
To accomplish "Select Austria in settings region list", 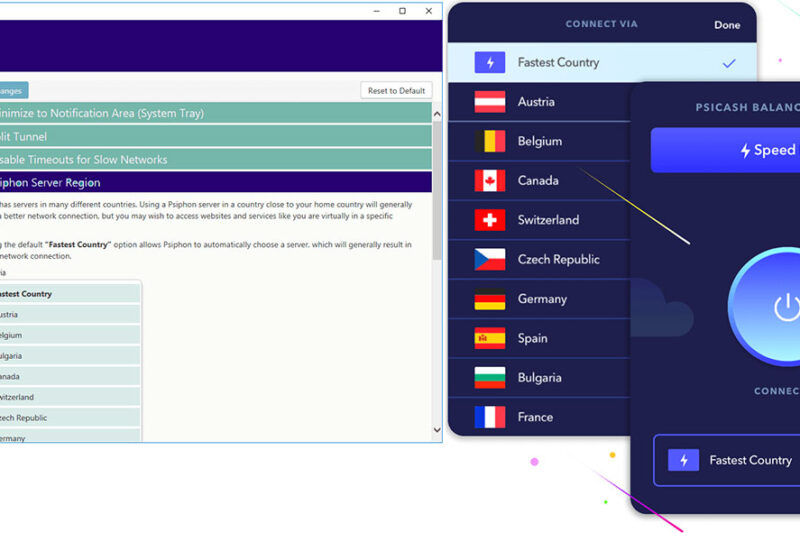I will pyautogui.click(x=70, y=315).
